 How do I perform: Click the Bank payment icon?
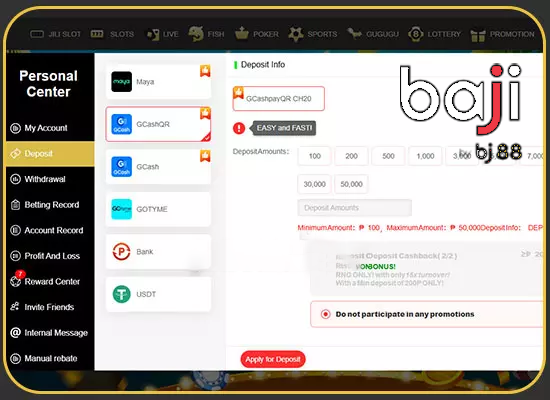[121, 252]
